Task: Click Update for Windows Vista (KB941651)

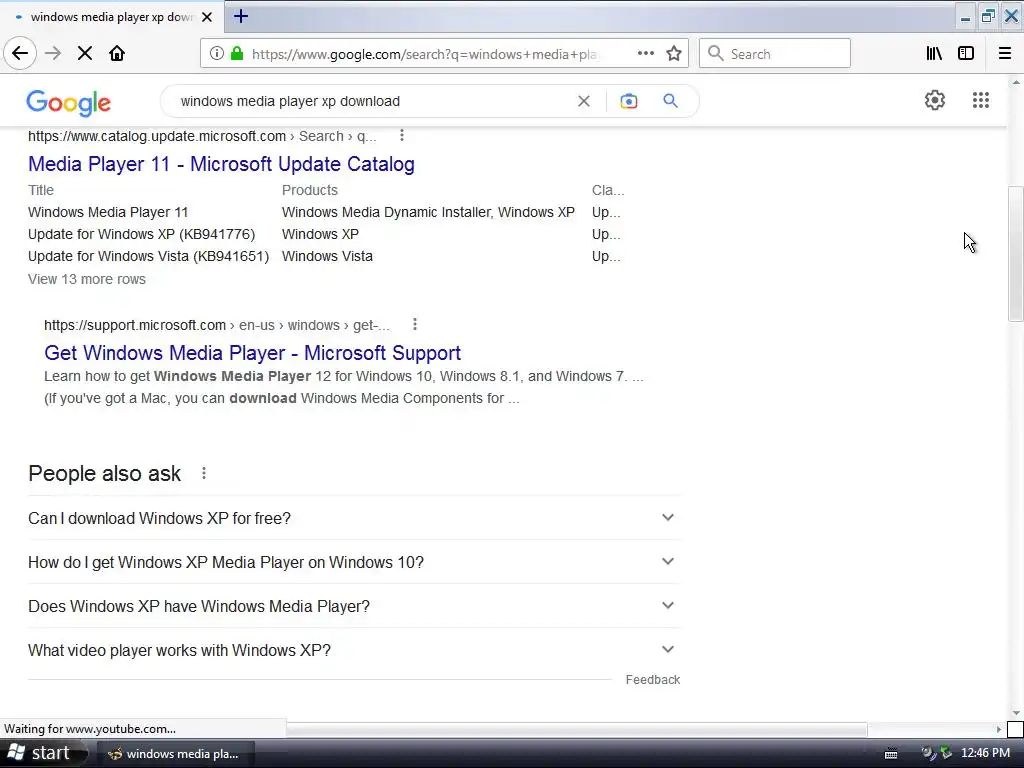Action: coord(148,256)
